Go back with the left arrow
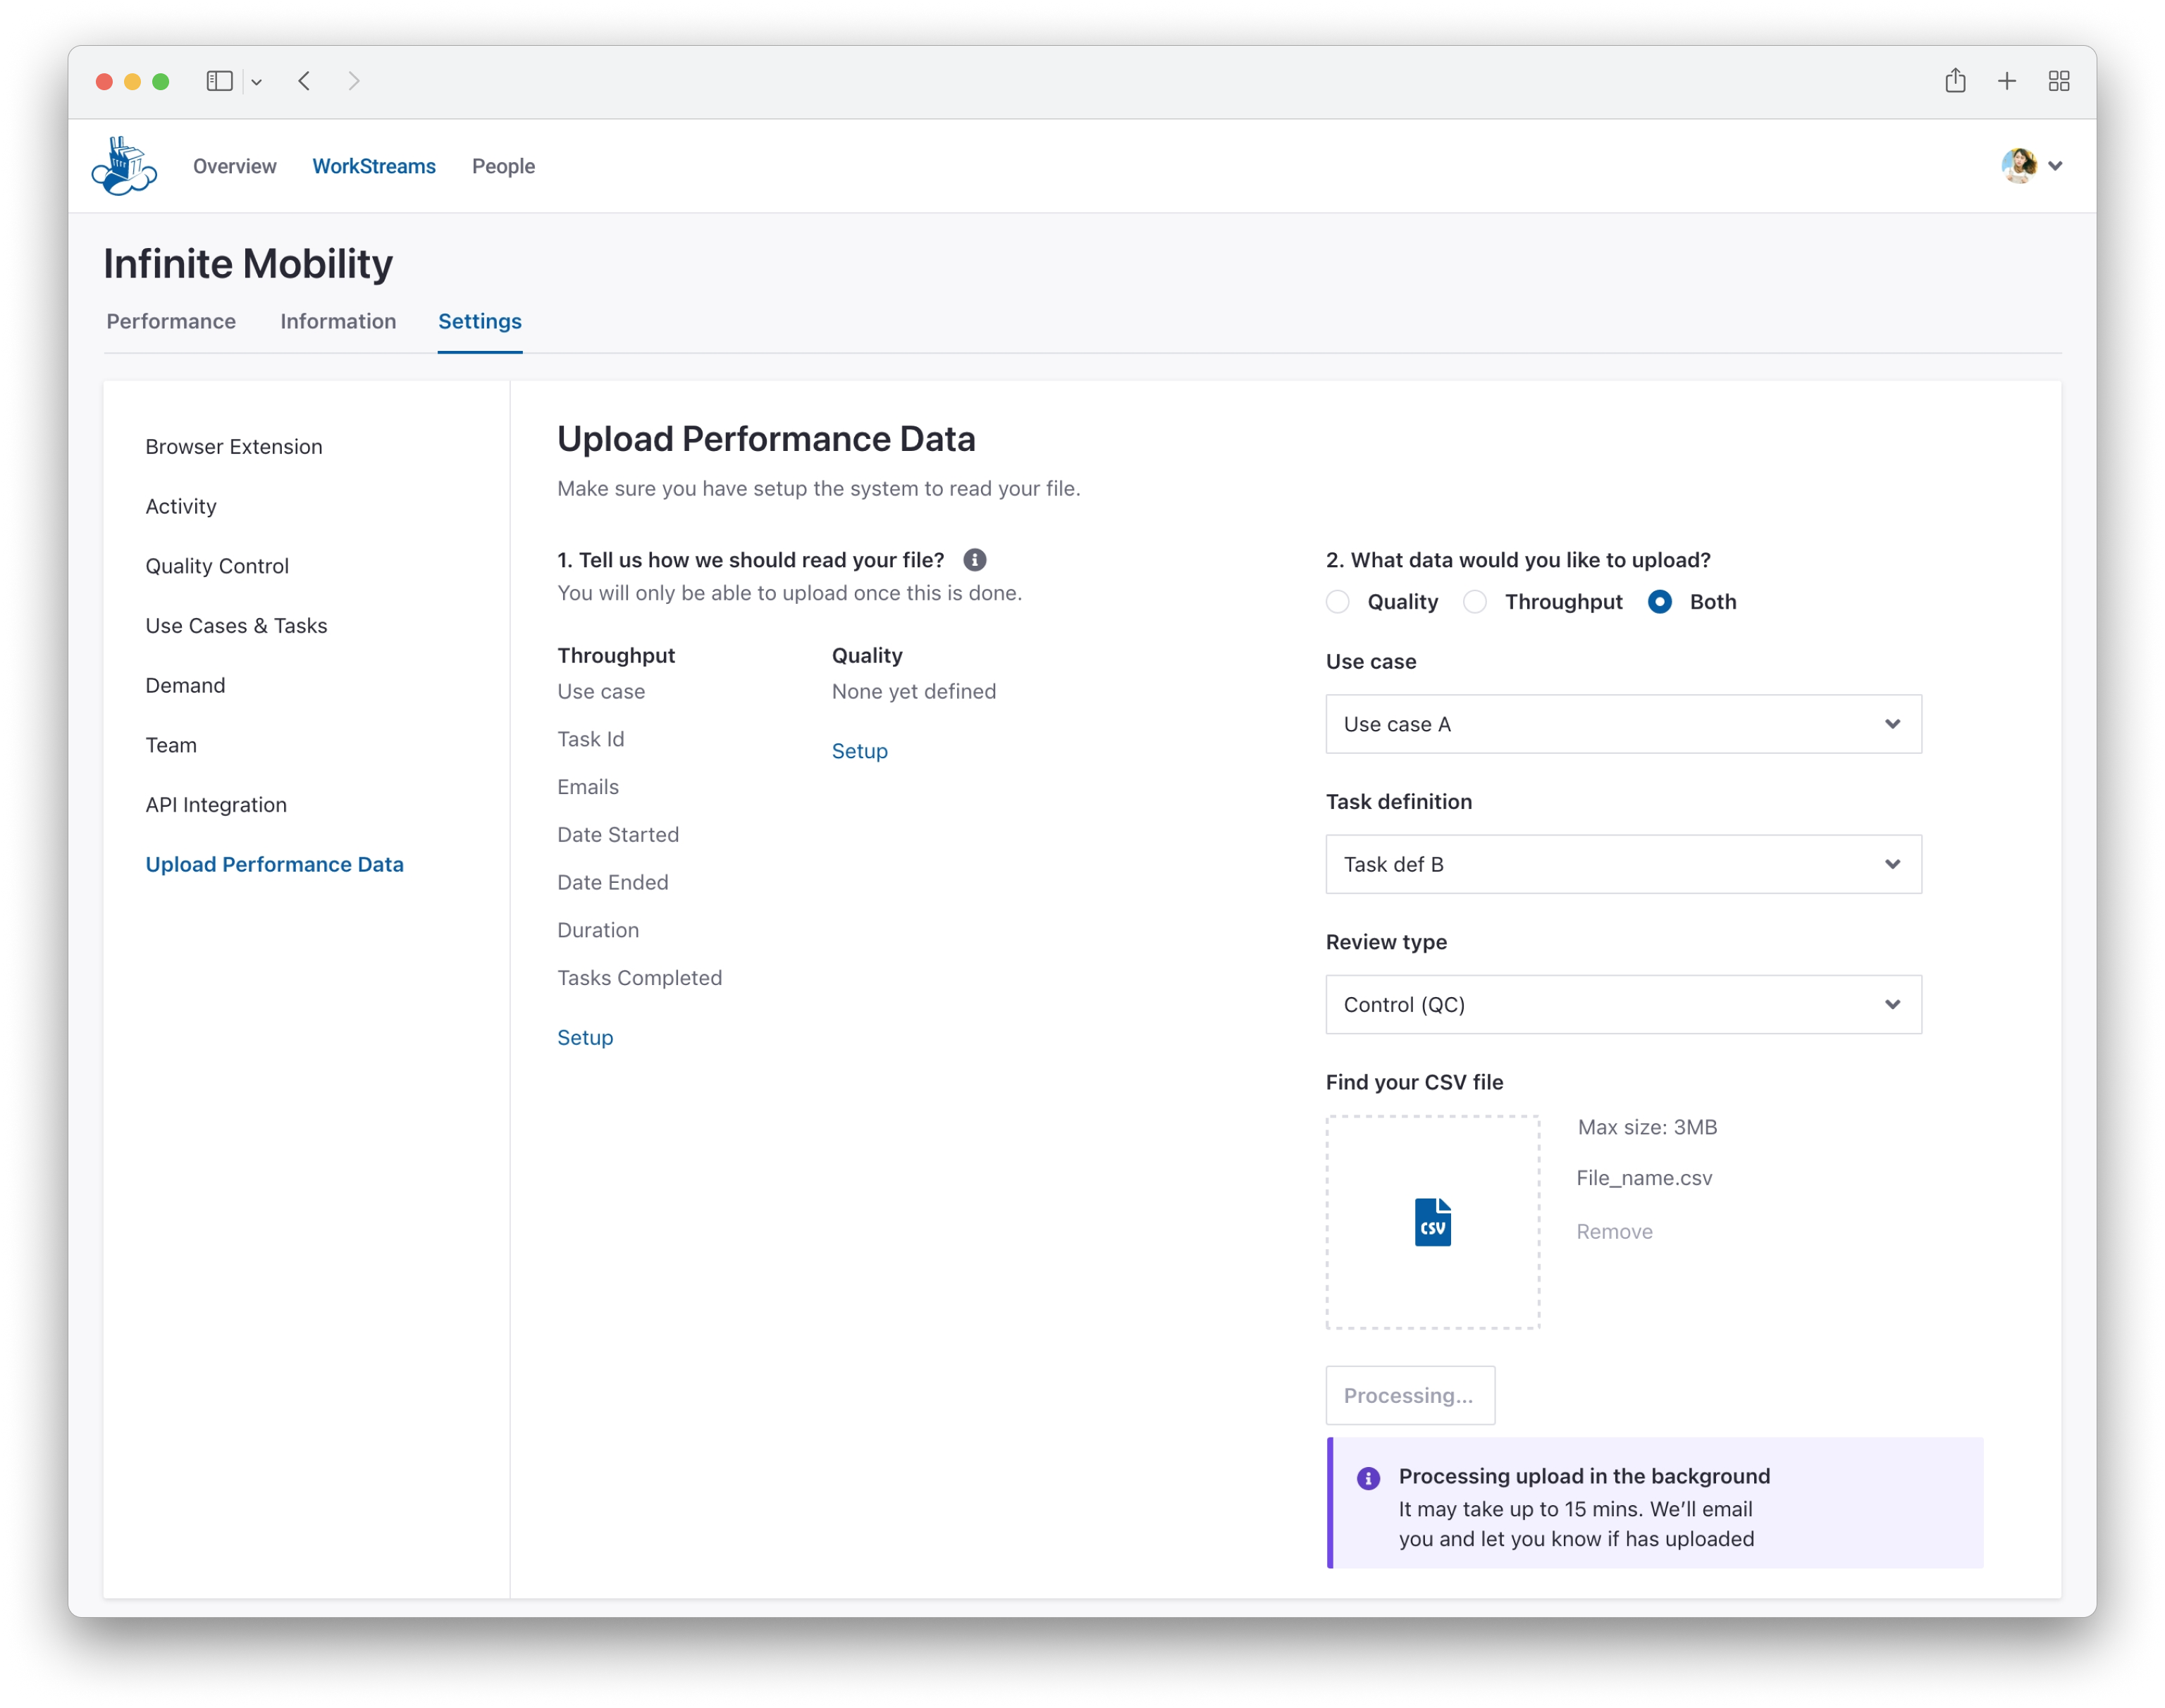Image resolution: width=2165 pixels, height=1708 pixels. (304, 81)
